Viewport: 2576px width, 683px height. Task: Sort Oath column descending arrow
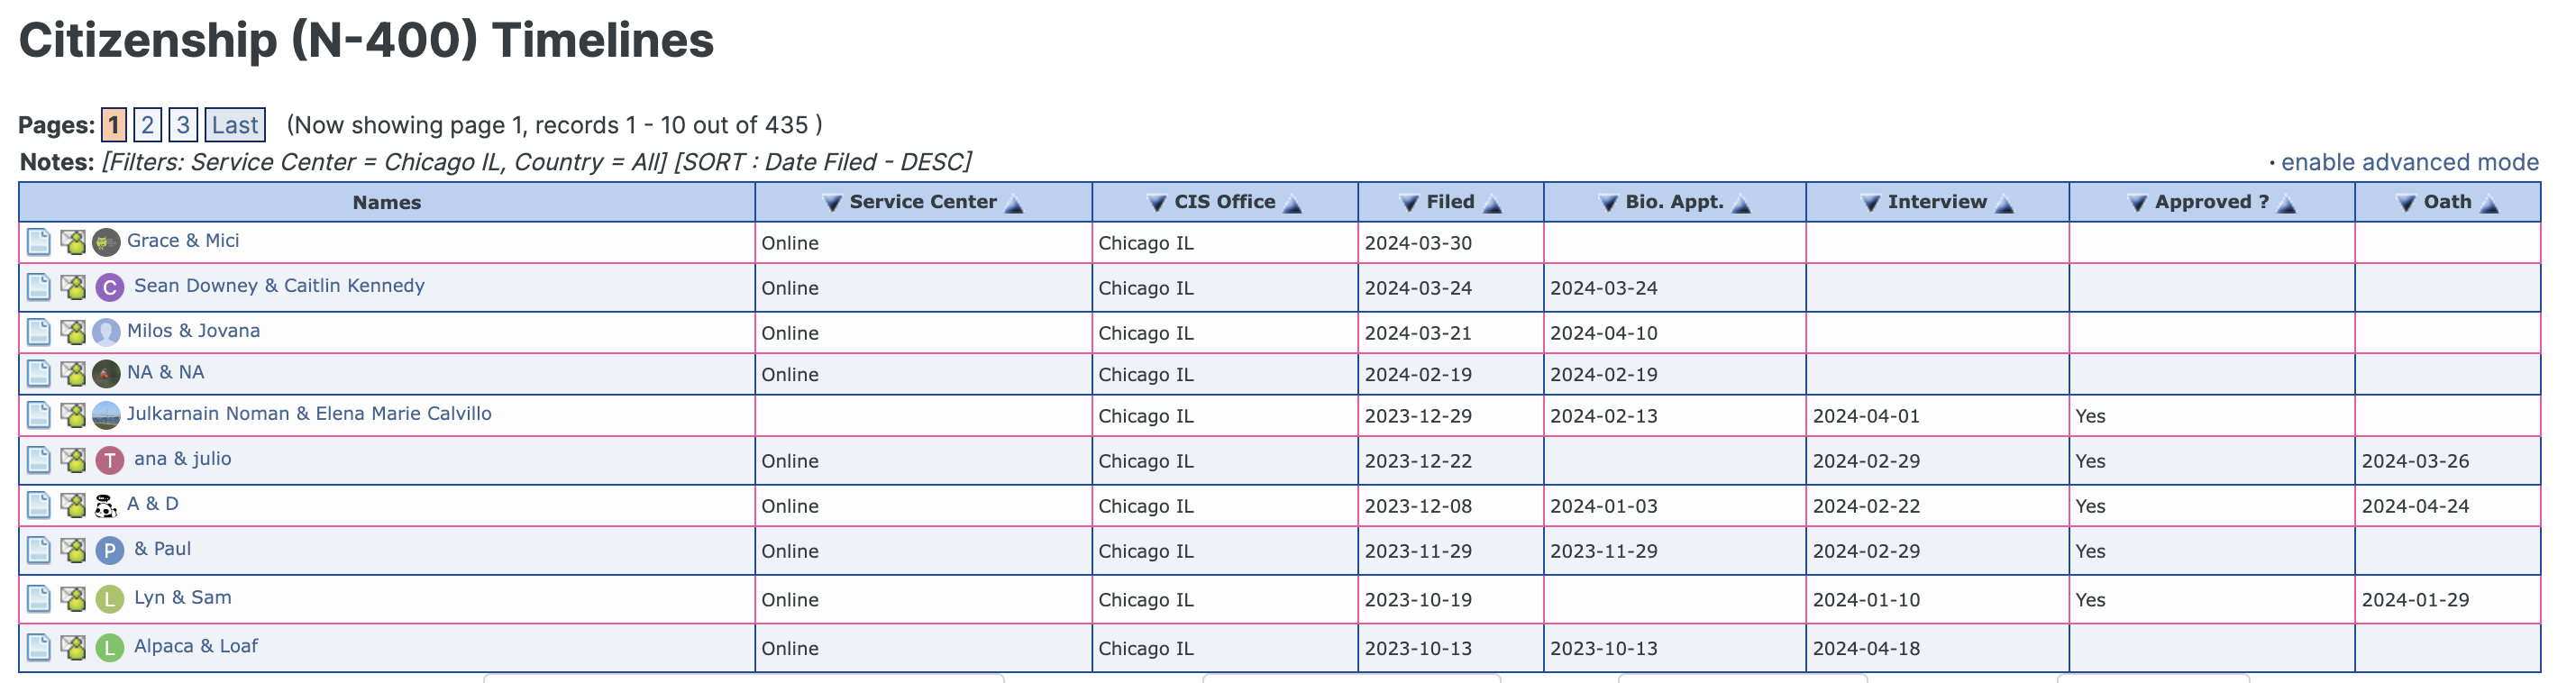[x=2407, y=203]
